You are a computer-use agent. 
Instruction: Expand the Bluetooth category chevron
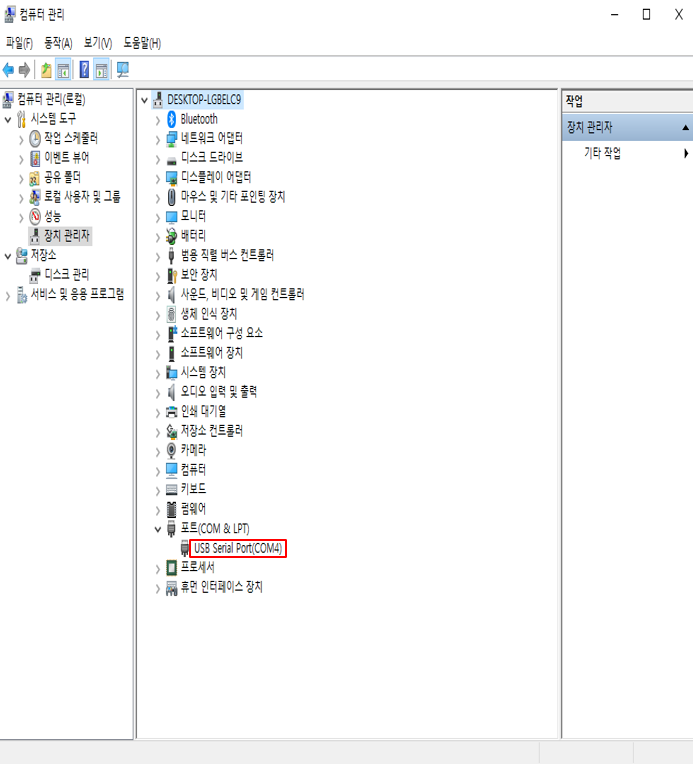158,120
